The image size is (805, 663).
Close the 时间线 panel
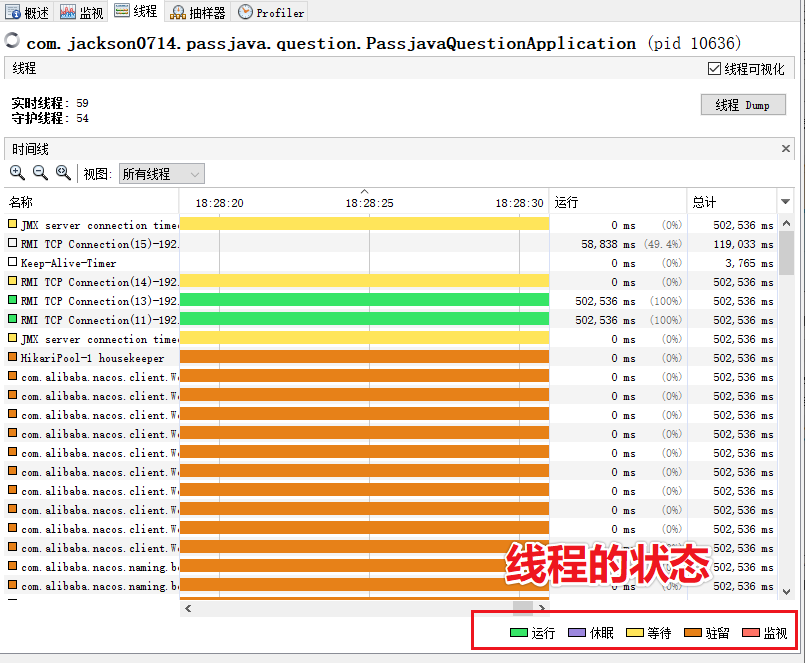click(785, 148)
